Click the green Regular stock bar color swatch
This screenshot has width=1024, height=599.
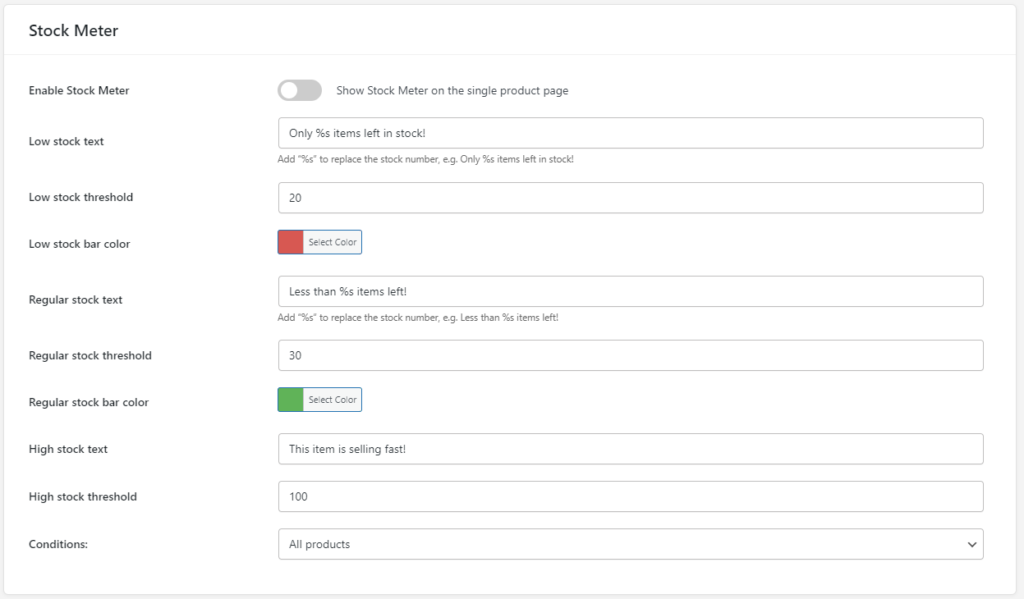coord(291,400)
